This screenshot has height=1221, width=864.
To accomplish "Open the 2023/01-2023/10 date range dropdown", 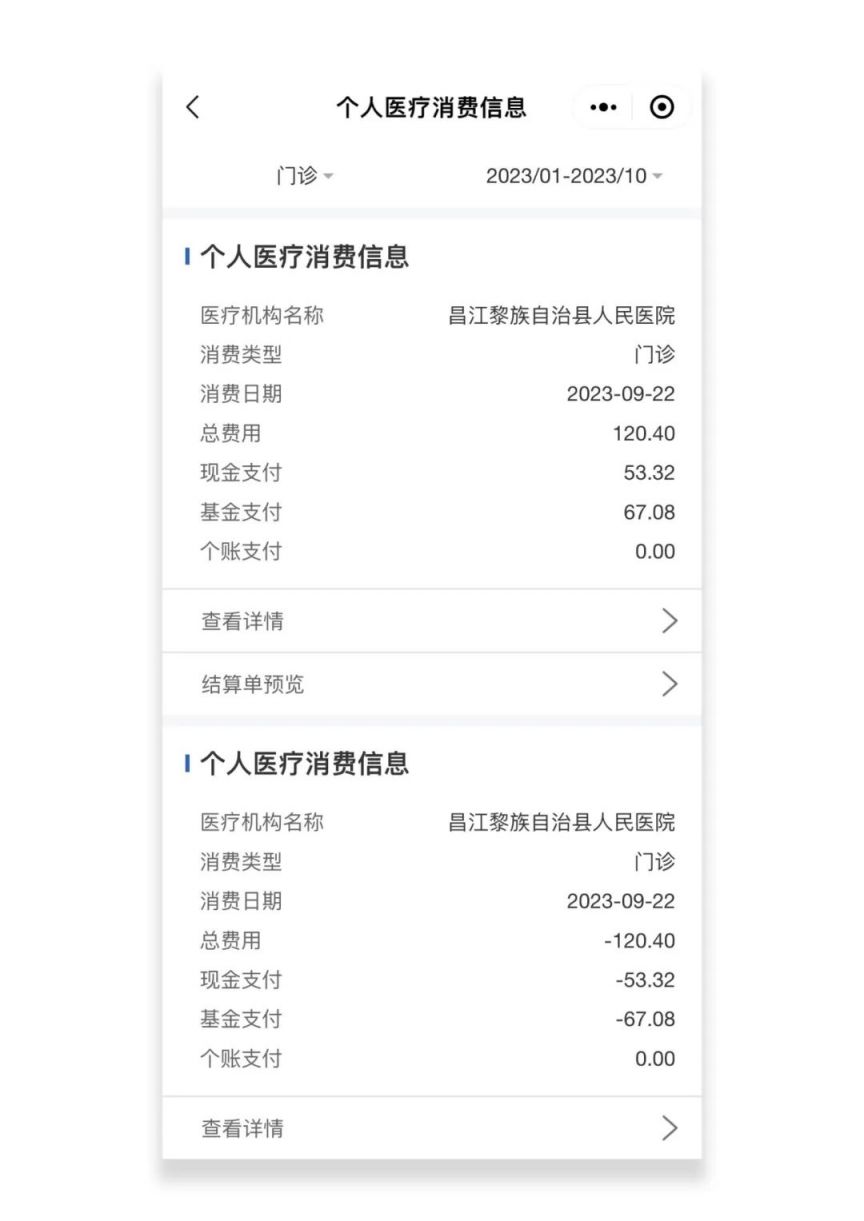I will point(574,176).
